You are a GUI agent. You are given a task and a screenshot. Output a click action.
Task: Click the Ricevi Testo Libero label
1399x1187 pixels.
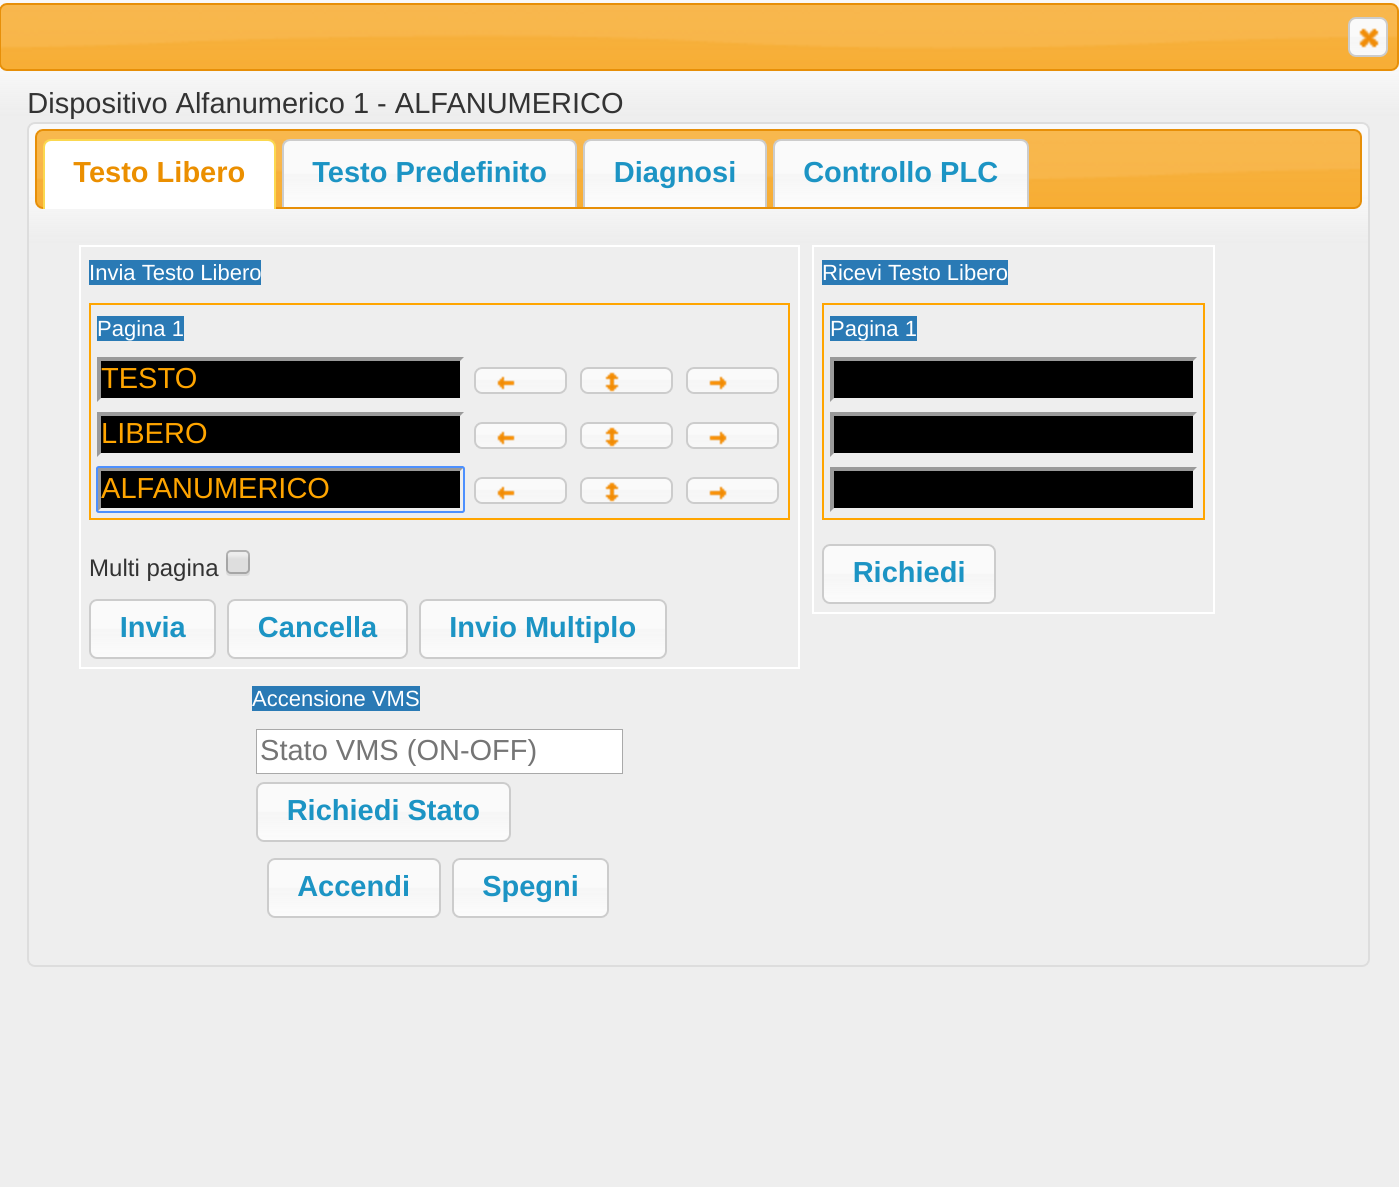coord(915,273)
